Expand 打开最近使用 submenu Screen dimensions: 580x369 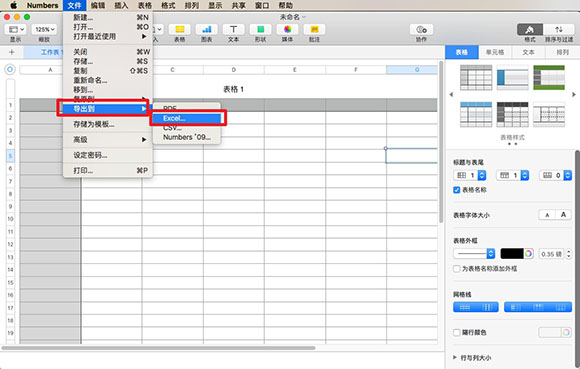(x=108, y=36)
